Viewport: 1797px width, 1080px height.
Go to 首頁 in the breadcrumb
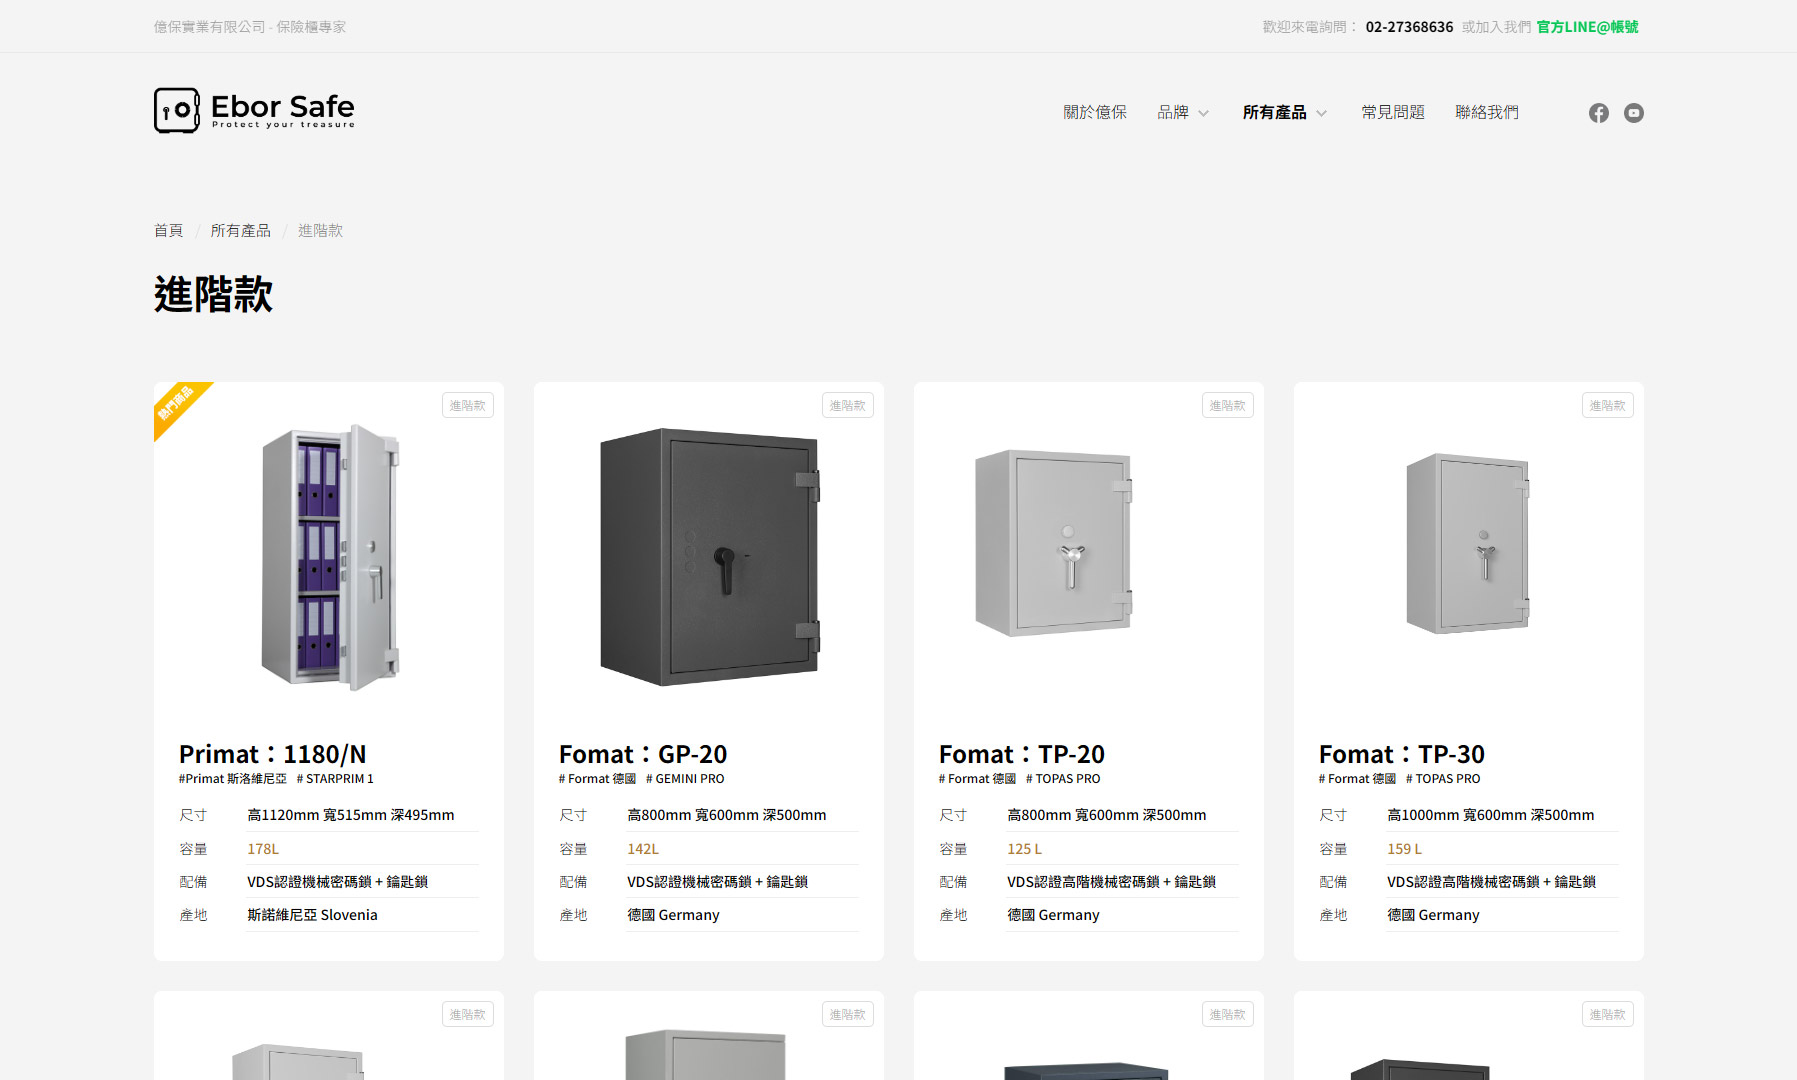[x=168, y=231]
